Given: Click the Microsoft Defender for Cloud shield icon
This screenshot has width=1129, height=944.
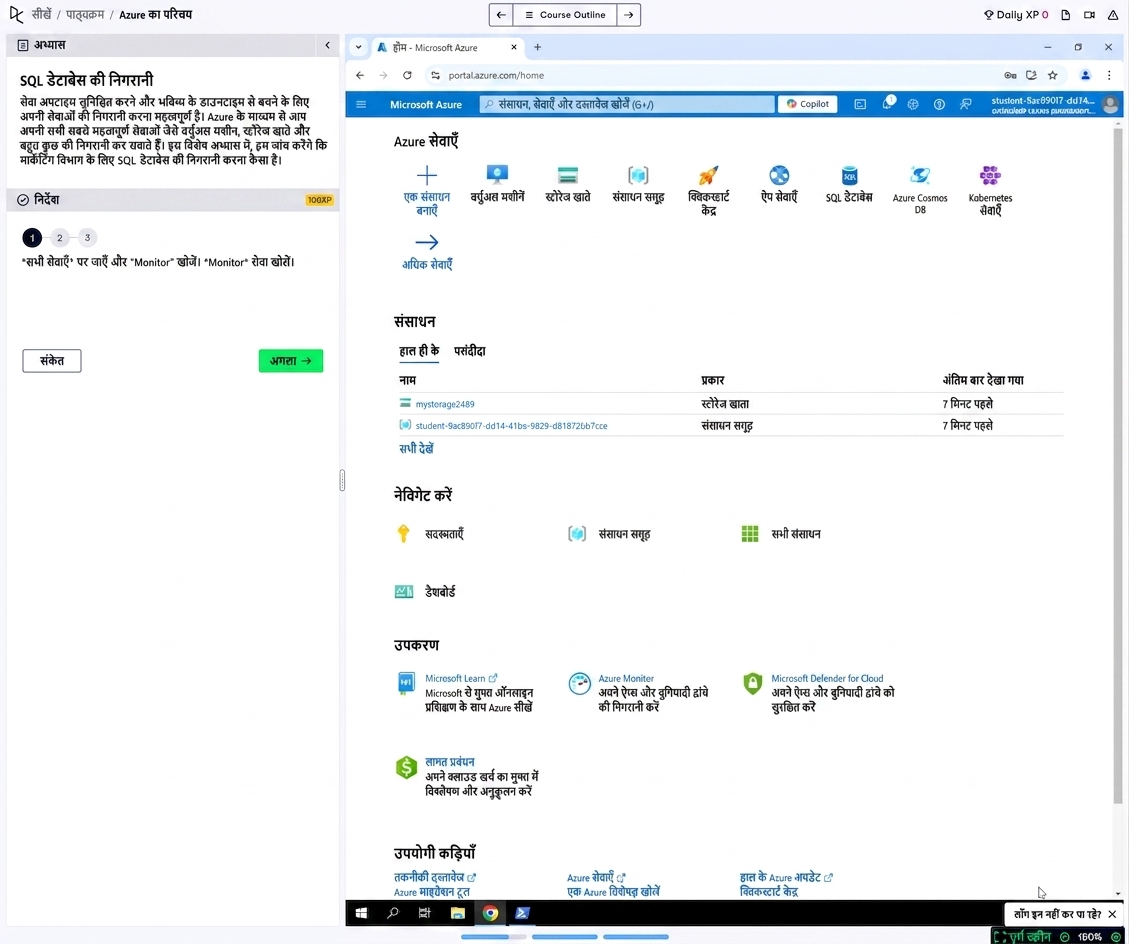Looking at the screenshot, I should 752,683.
